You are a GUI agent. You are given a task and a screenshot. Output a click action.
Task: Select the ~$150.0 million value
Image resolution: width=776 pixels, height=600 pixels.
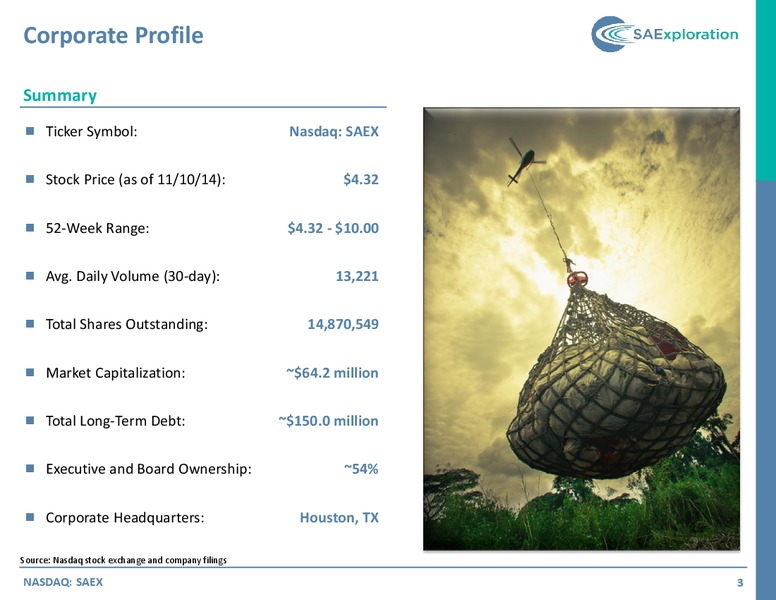328,421
